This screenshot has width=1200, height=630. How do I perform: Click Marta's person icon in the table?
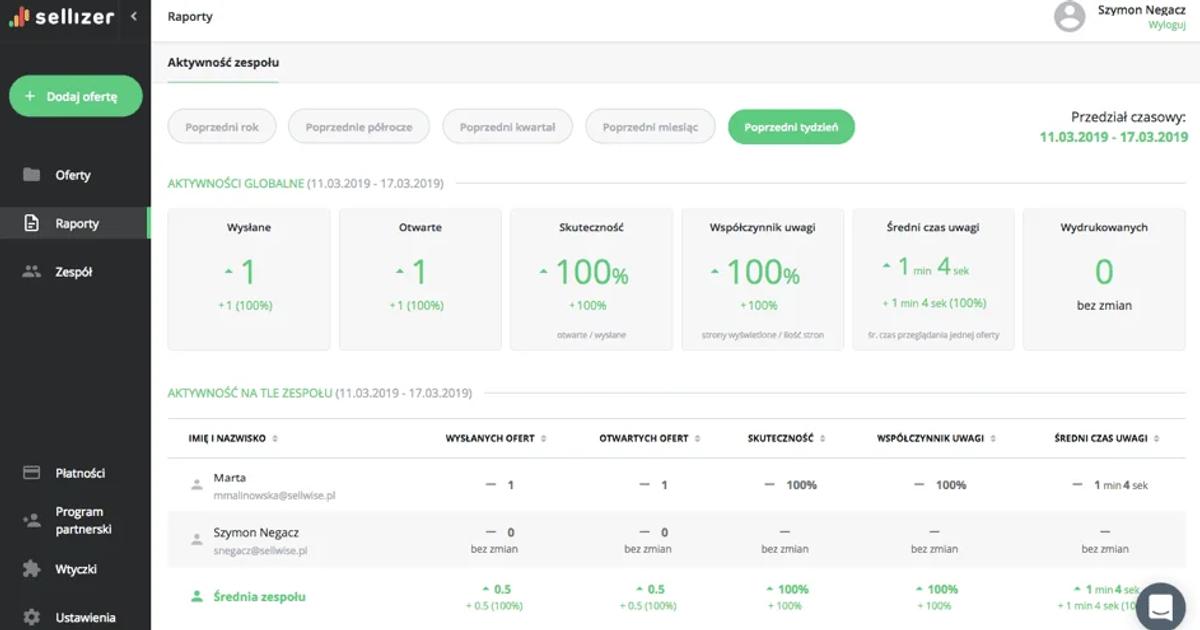[197, 485]
